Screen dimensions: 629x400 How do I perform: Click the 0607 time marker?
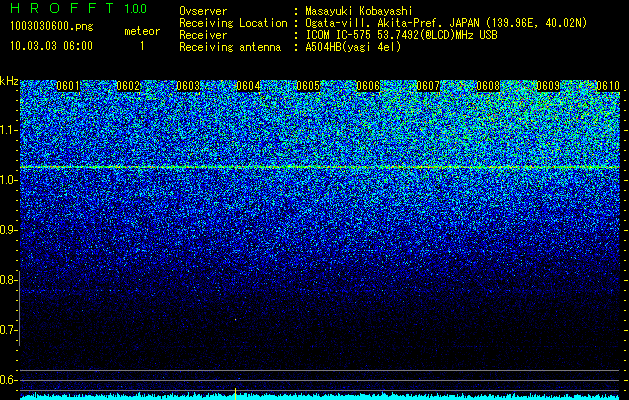point(428,86)
